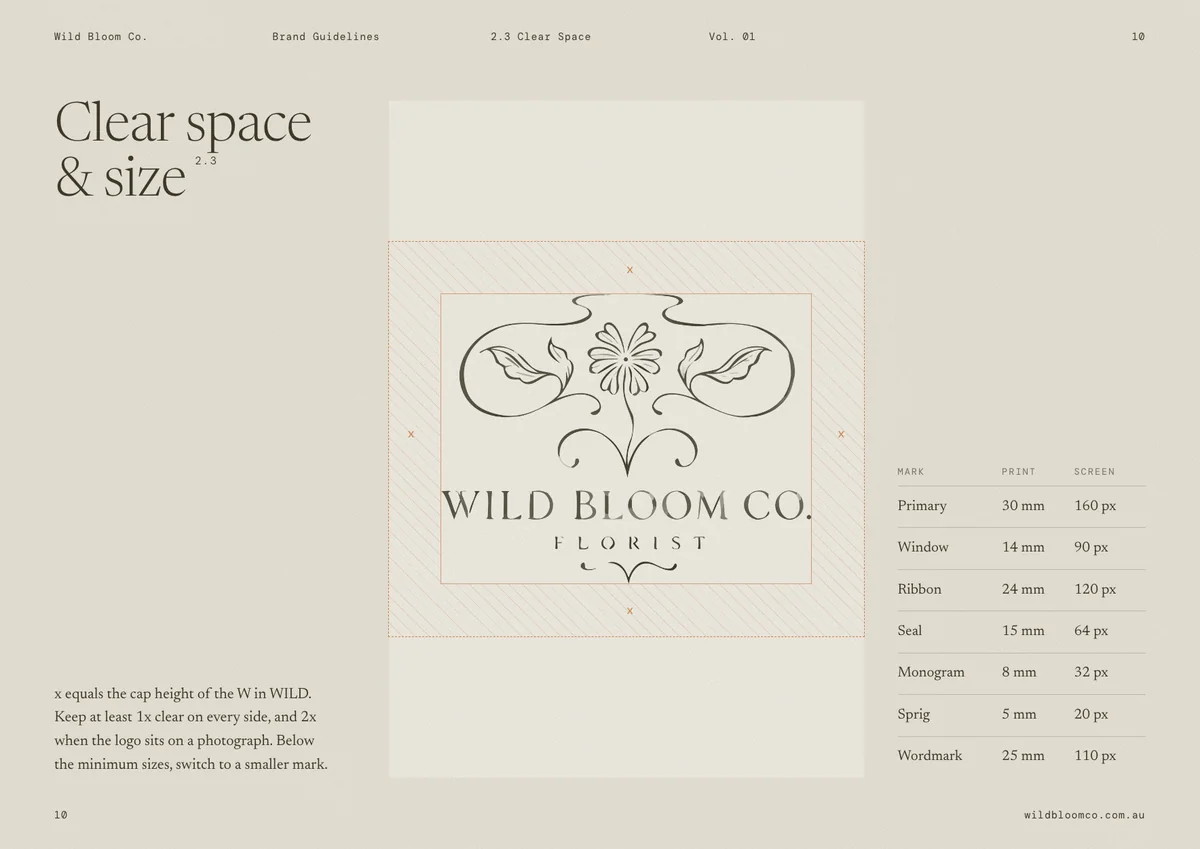
Task: Click the PRINT column header
Action: (x=1019, y=472)
